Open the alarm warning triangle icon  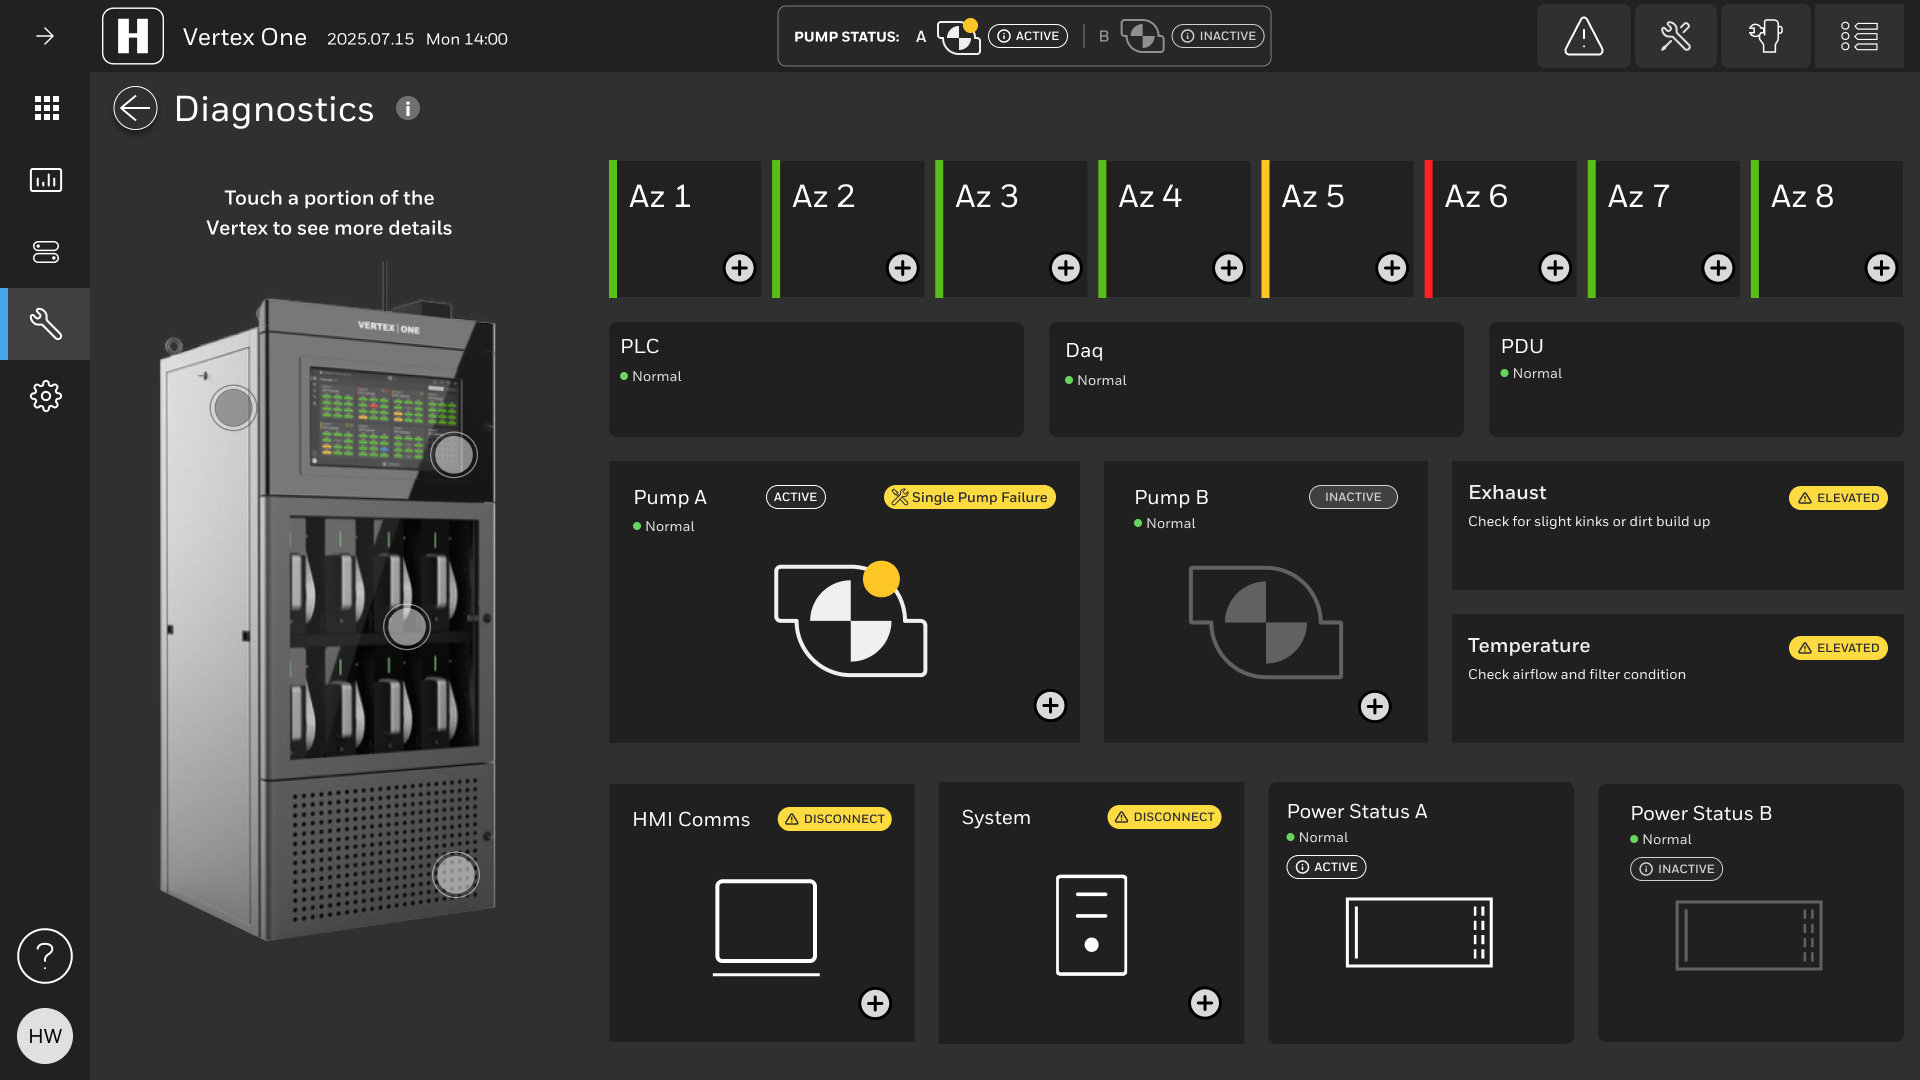click(x=1583, y=37)
